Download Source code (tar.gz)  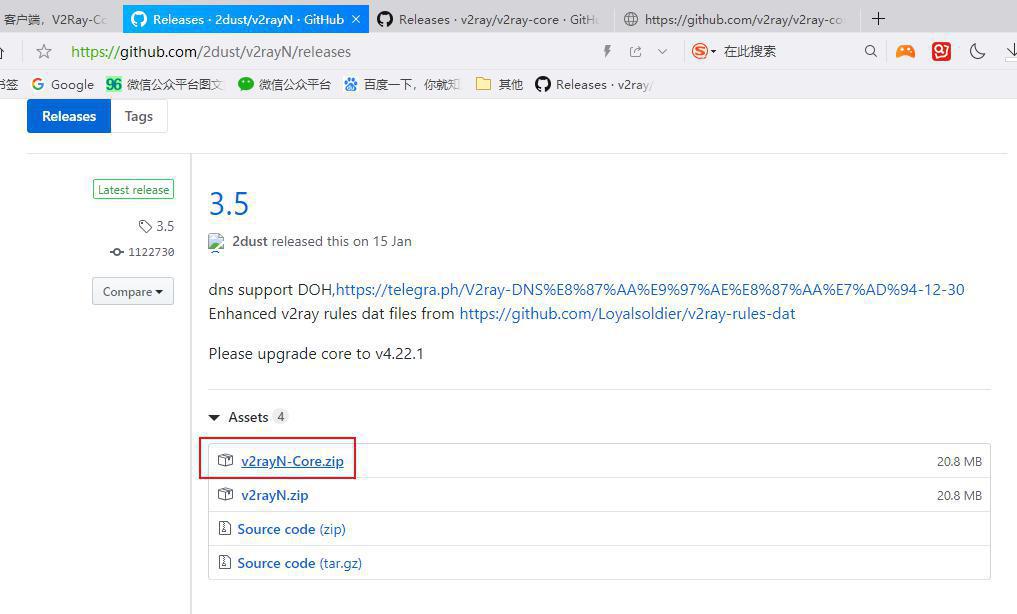pos(299,563)
